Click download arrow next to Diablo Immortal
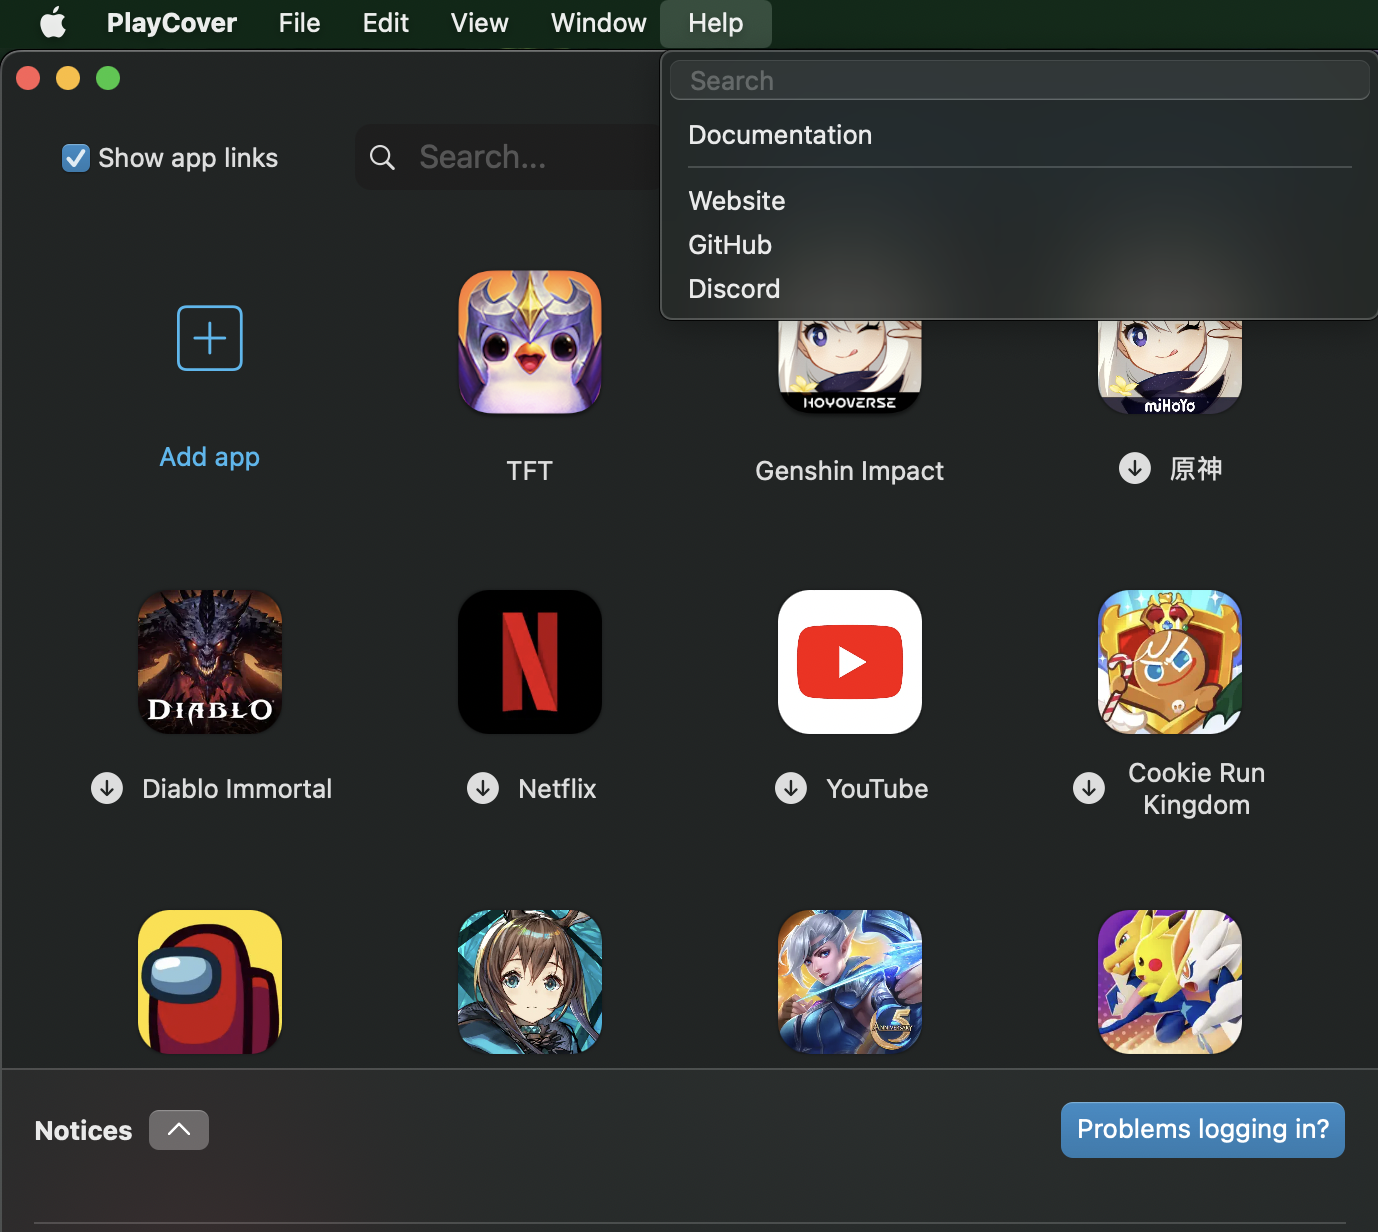Viewport: 1378px width, 1232px height. point(107,788)
